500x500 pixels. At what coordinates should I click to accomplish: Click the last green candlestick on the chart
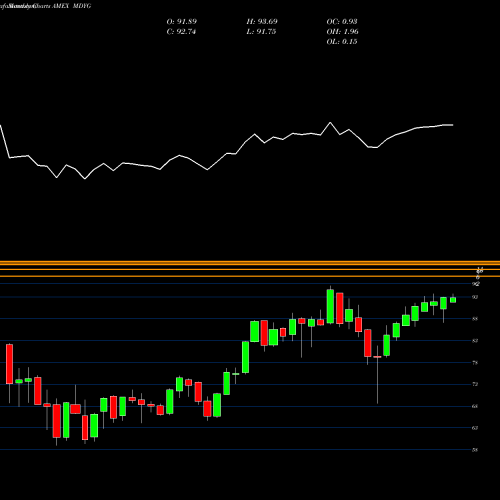click(453, 300)
